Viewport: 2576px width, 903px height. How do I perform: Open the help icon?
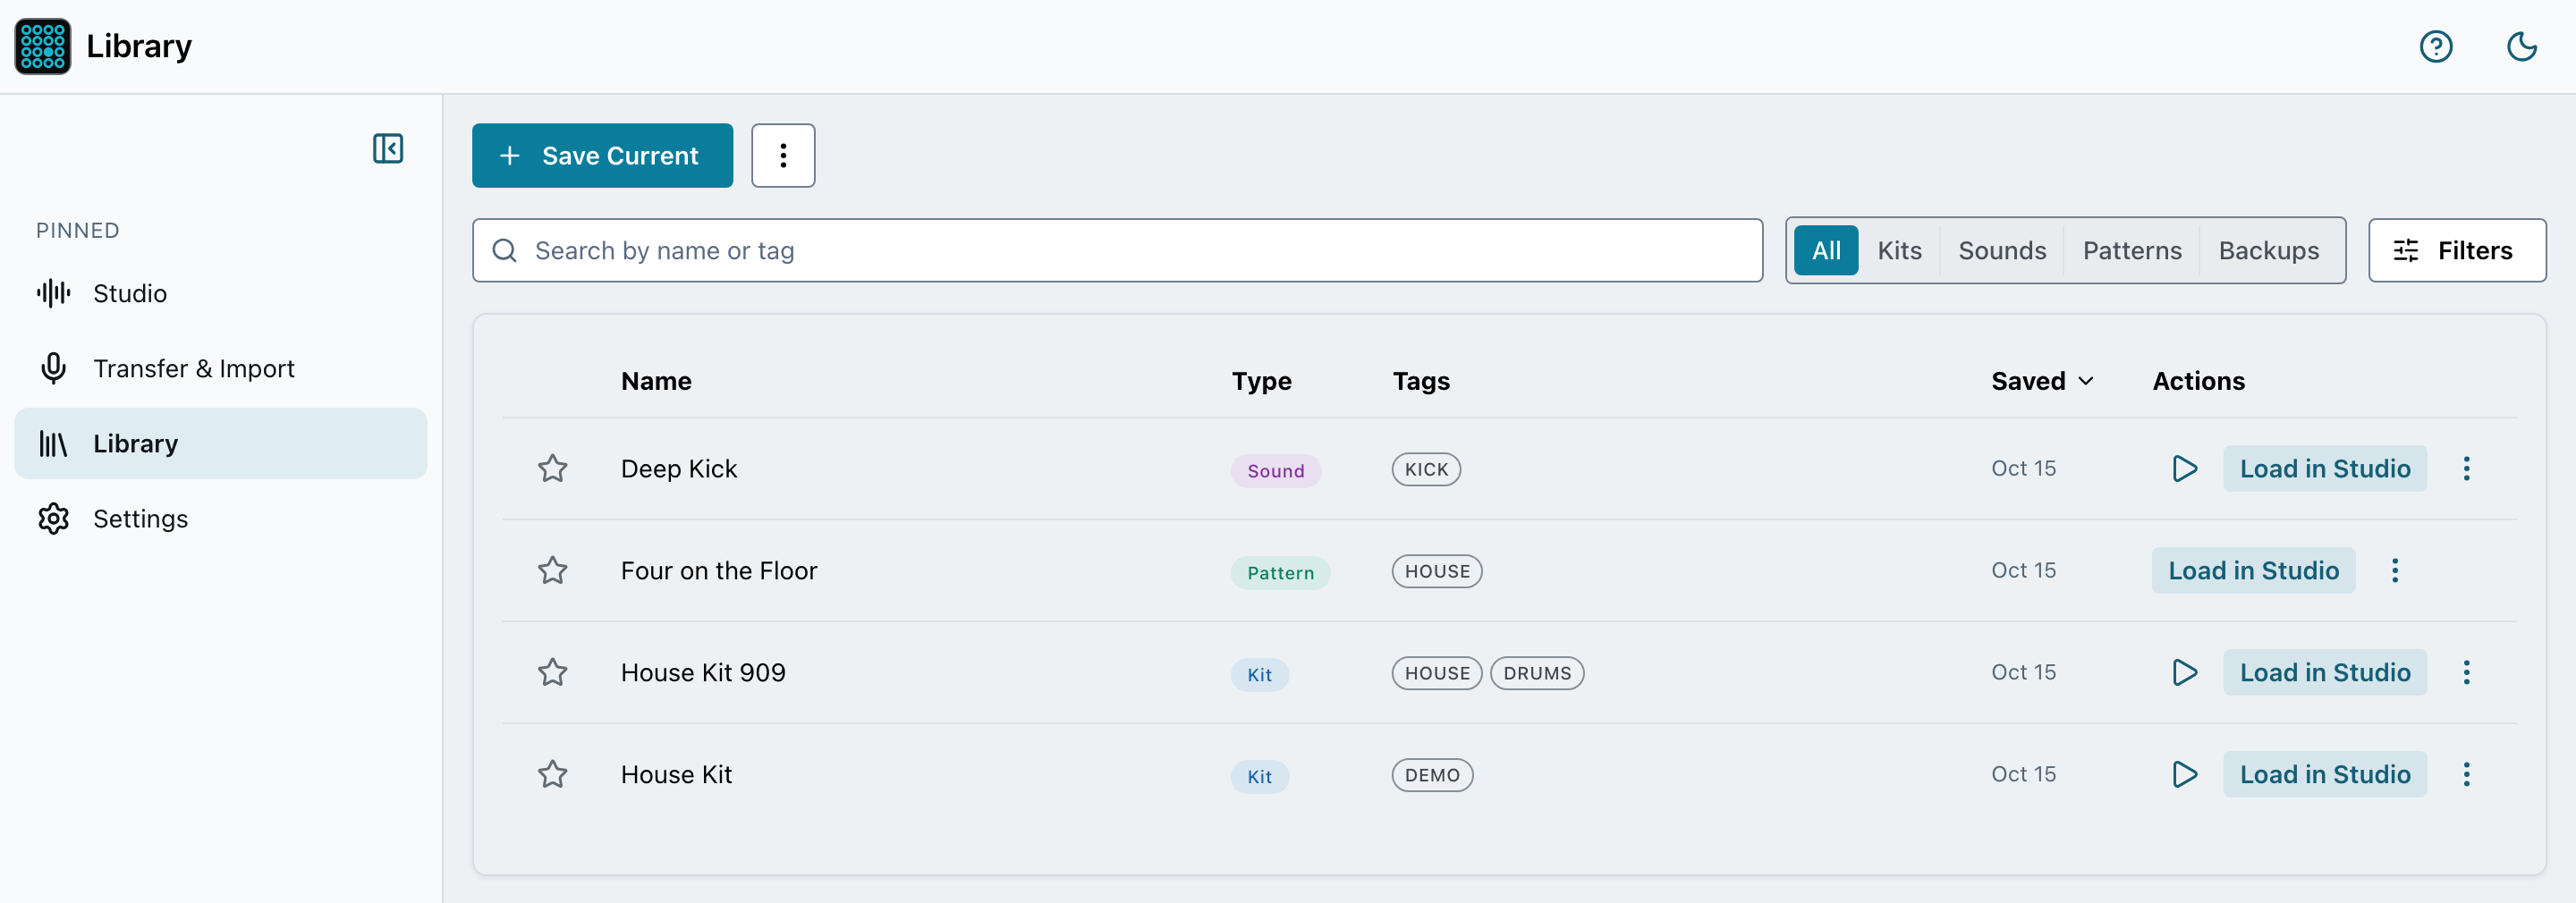coord(2436,46)
